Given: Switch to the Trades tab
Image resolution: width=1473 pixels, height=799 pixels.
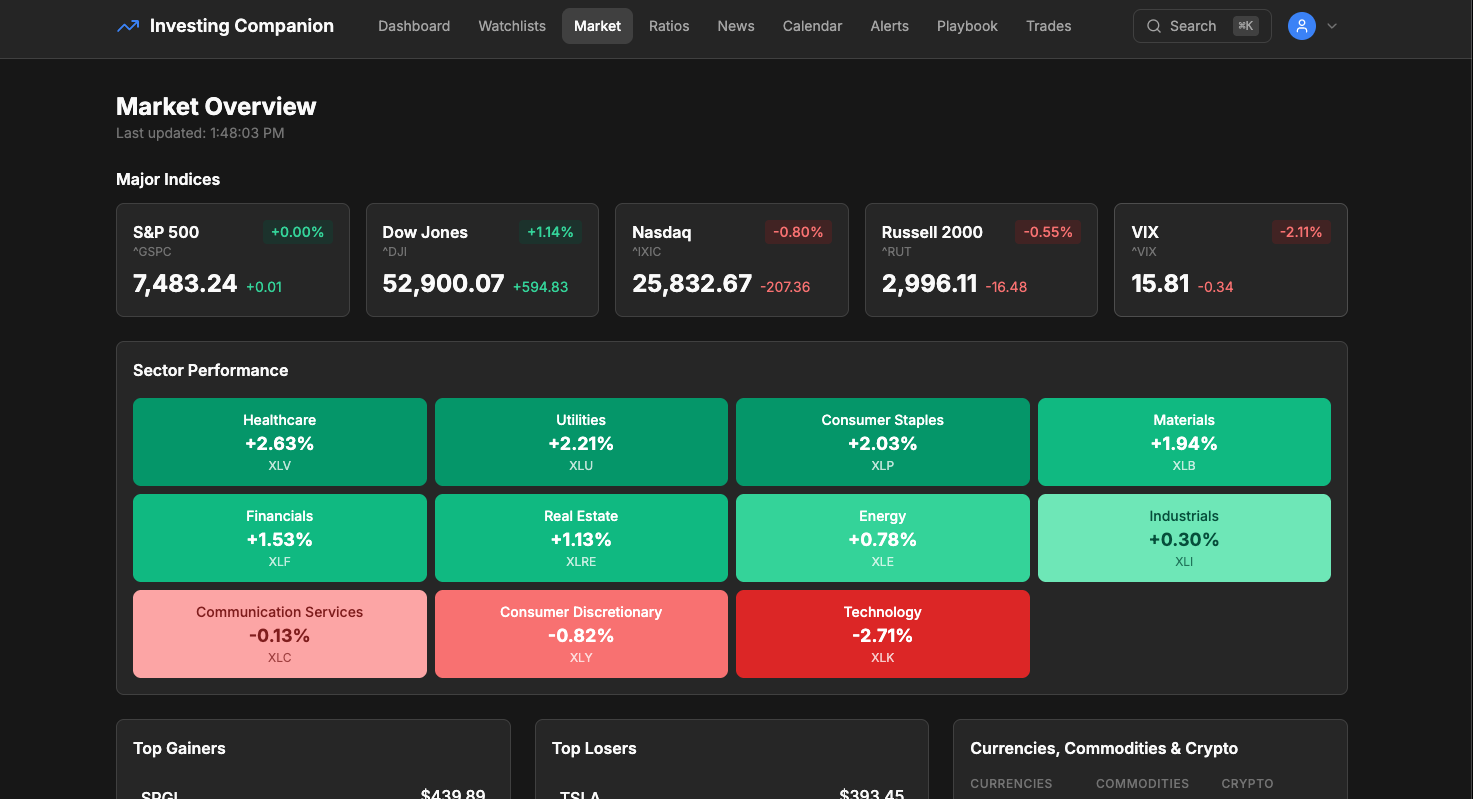Looking at the screenshot, I should pos(1048,26).
